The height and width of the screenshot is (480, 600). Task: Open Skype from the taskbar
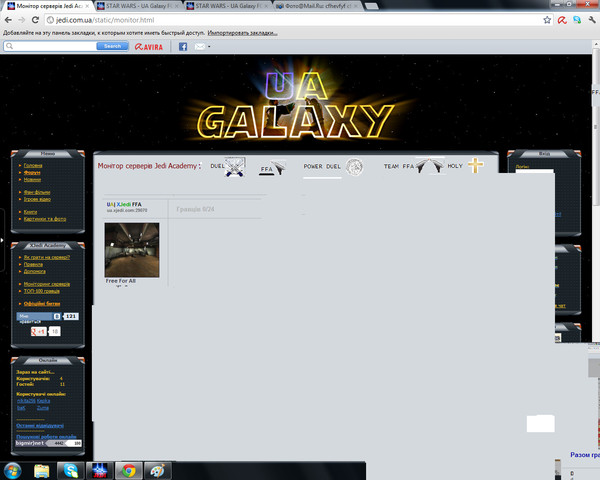pyautogui.click(x=71, y=470)
